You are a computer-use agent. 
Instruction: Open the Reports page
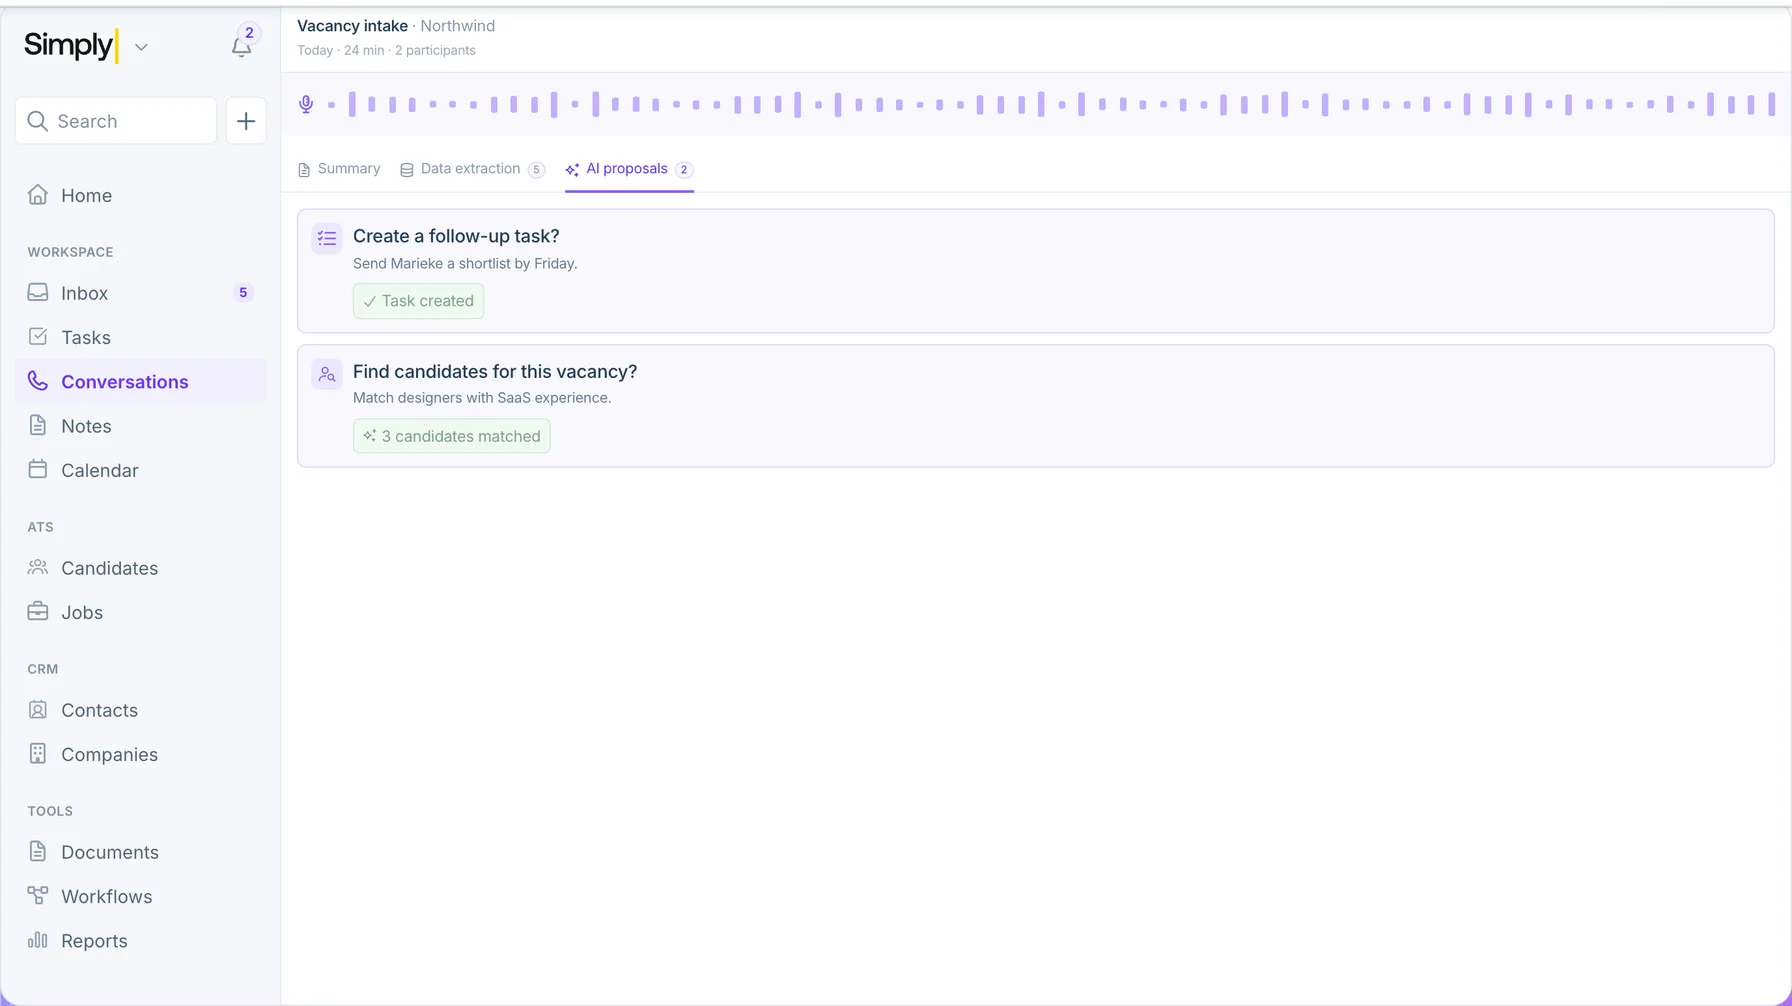[141, 940]
